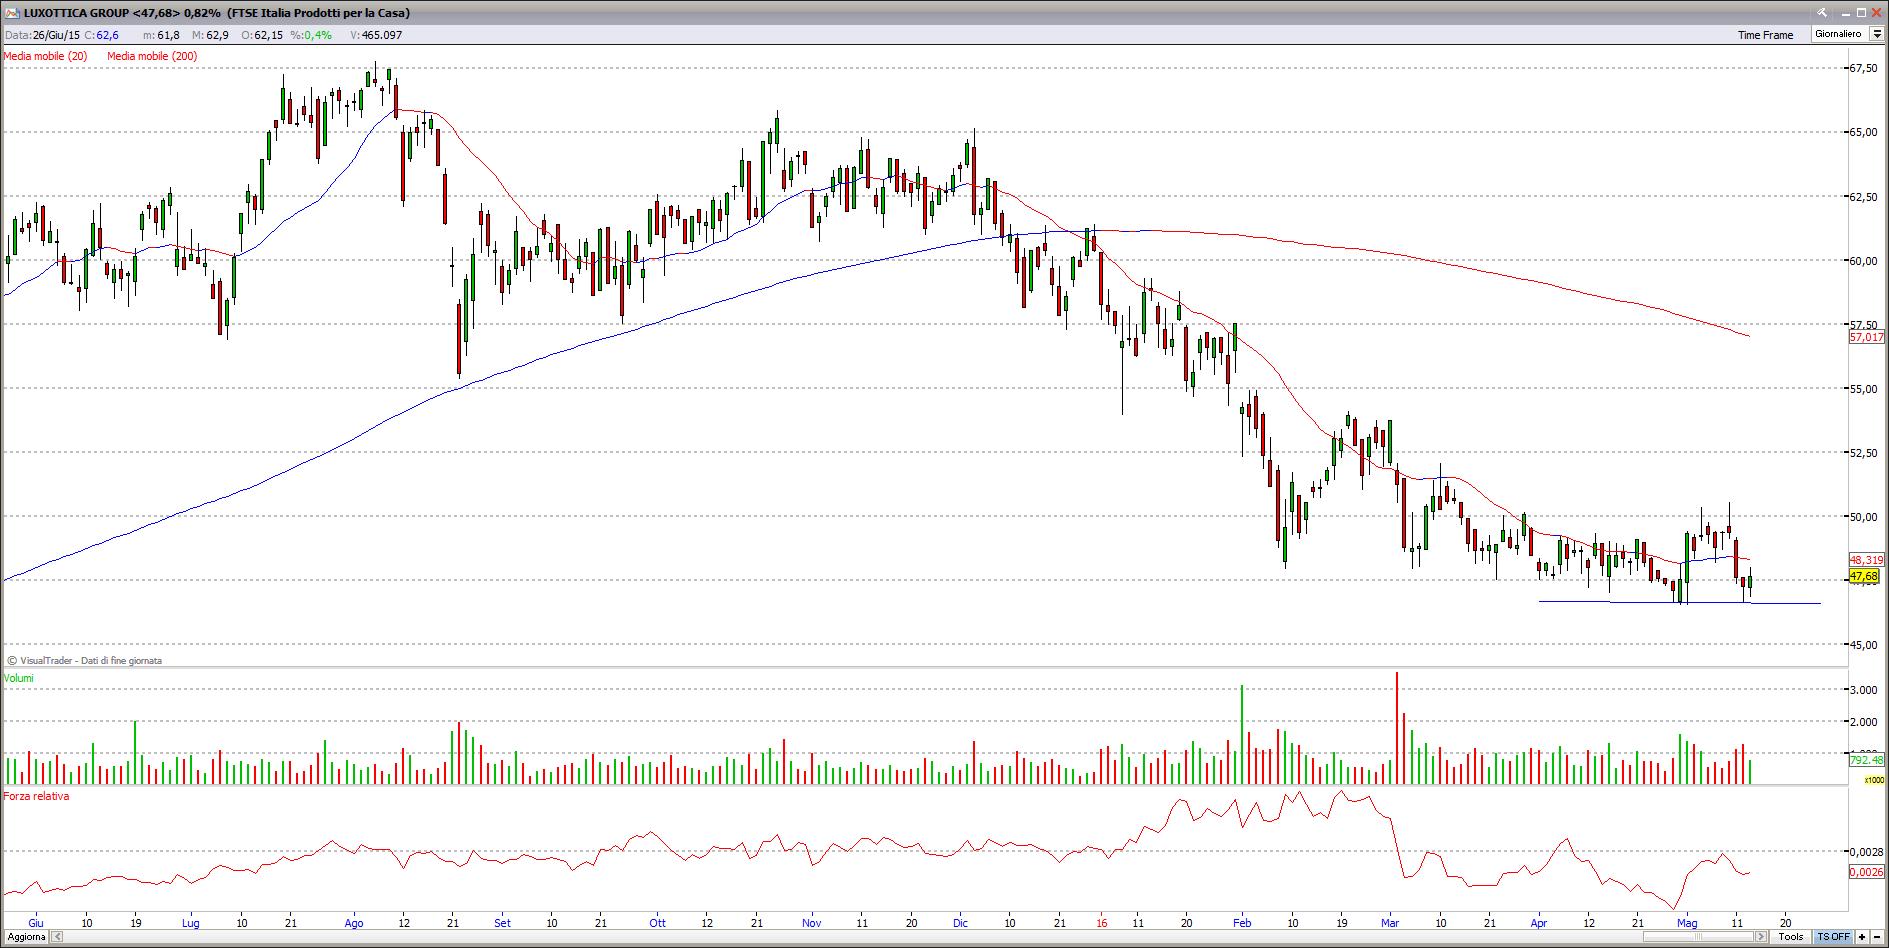Click the Data: 26/Giu/15 readout
1889x948 pixels.
(42, 35)
